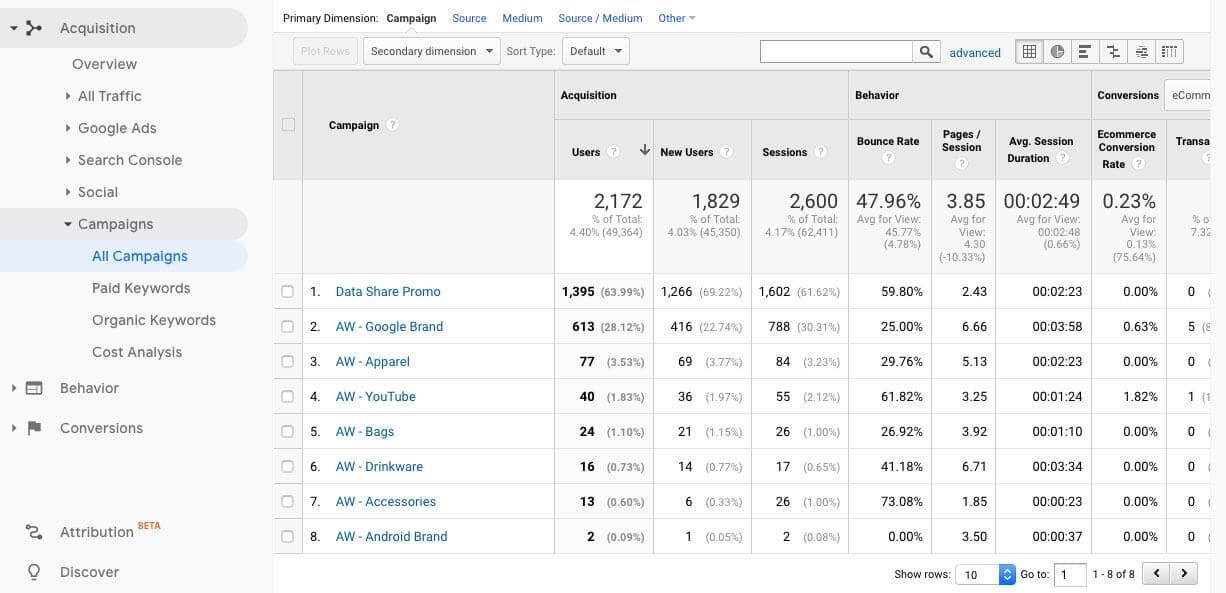Check the AW - YouTube row checkbox
Screen dimensions: 1226x593
[288, 397]
